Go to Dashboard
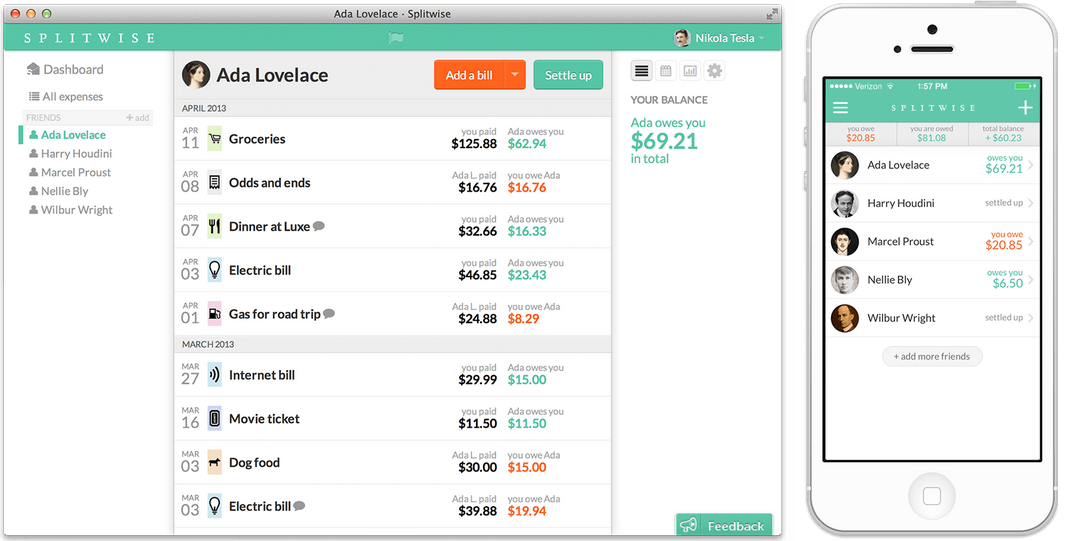Image resolution: width=1069 pixels, height=541 pixels. point(65,69)
